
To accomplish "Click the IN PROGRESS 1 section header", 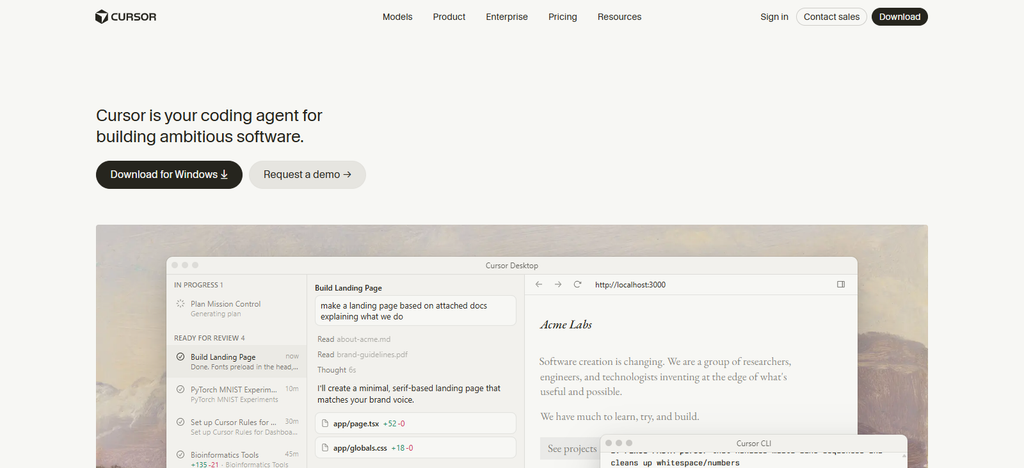I will click(x=199, y=285).
